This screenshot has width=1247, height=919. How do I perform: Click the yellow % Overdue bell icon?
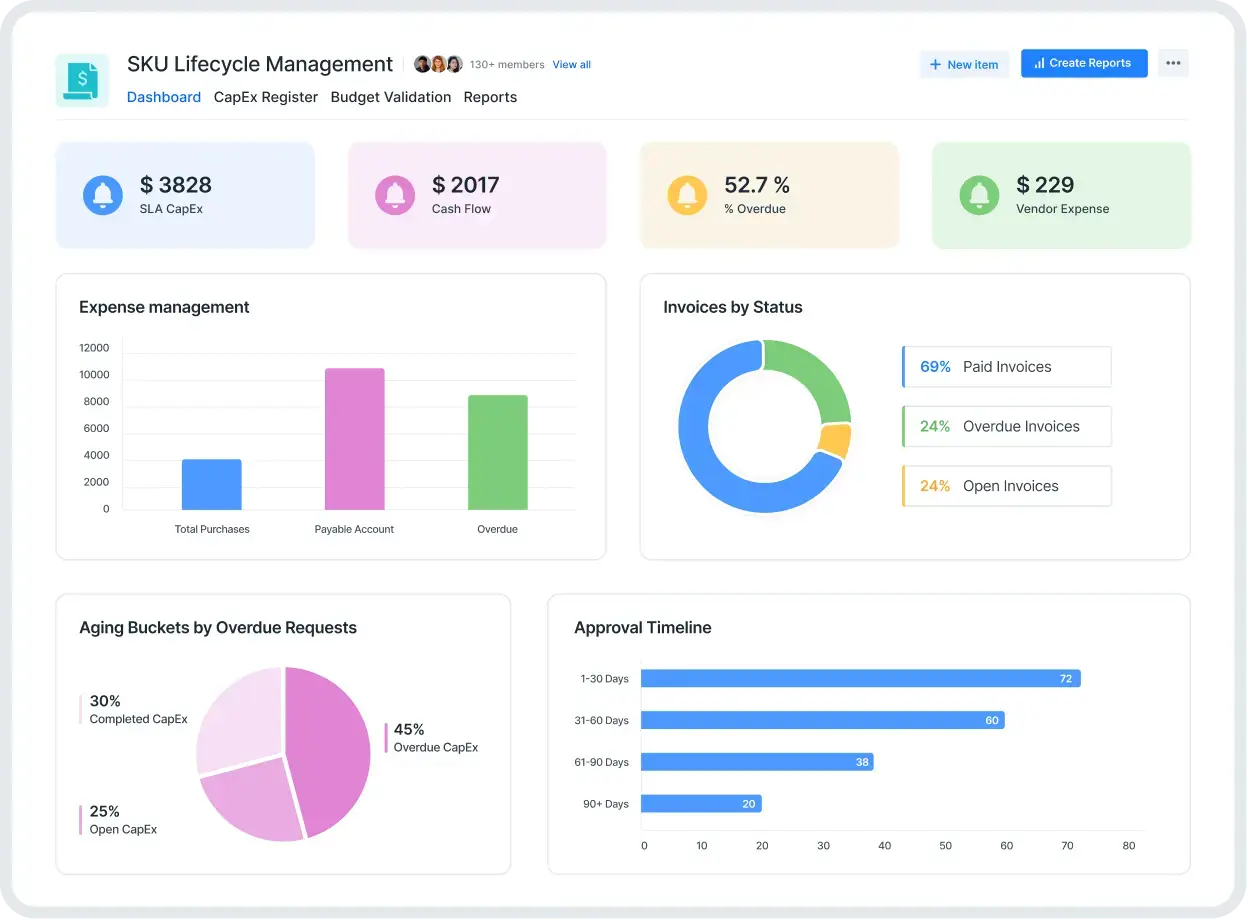687,195
